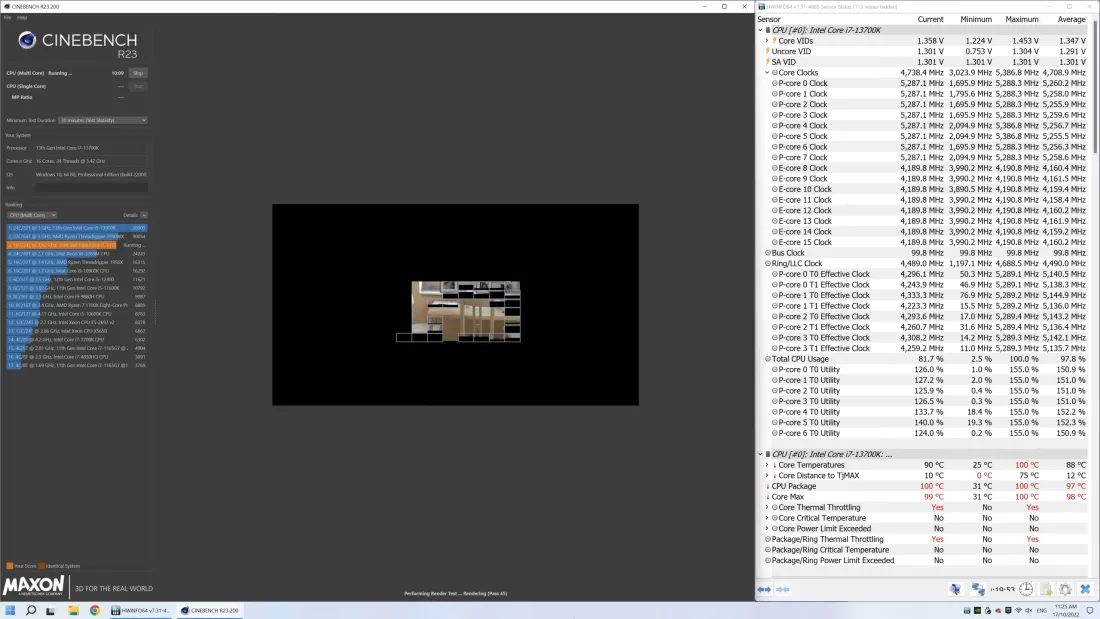The image size is (1100, 619).
Task: Expand the Core Temperatures row
Action: click(767, 465)
